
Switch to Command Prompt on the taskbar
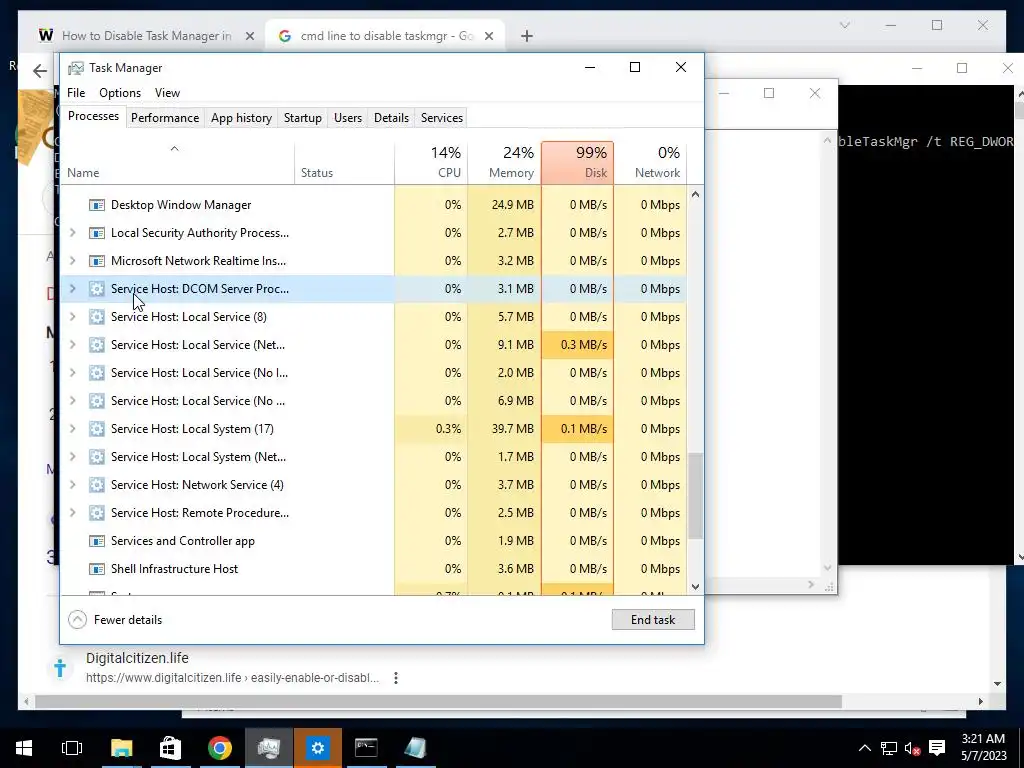tap(366, 748)
